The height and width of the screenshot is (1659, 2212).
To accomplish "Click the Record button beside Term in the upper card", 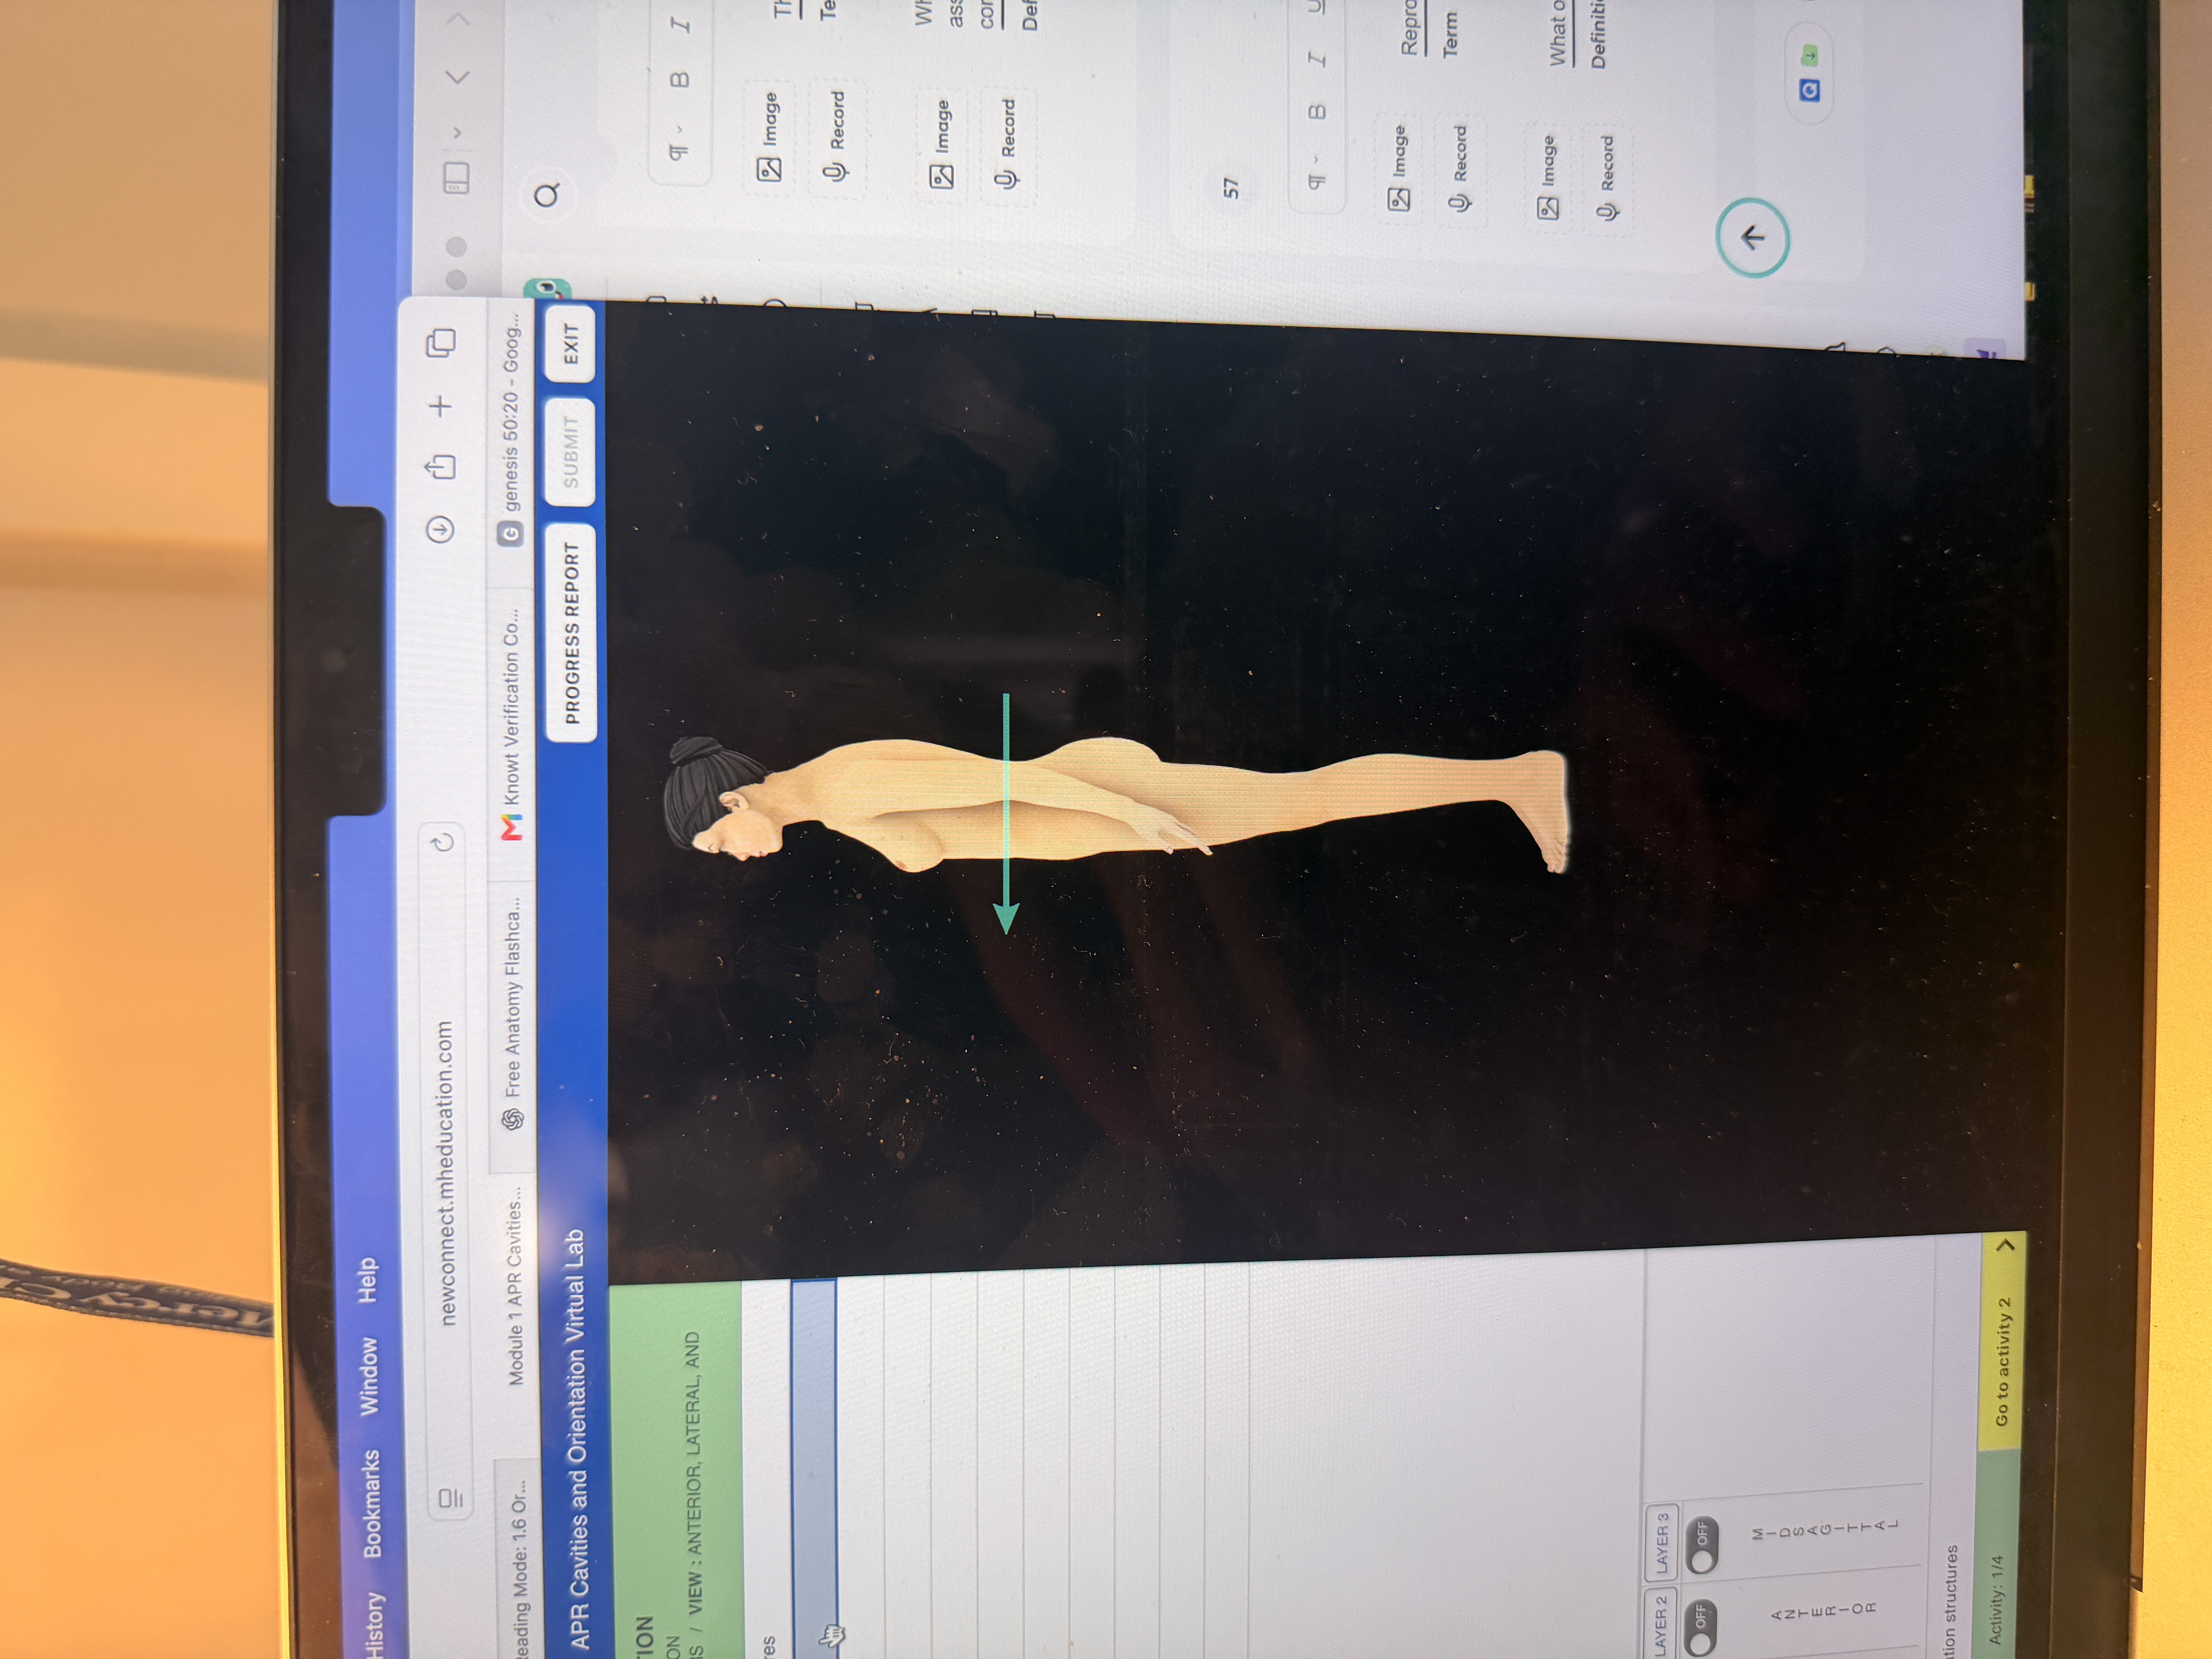I will pyautogui.click(x=836, y=137).
